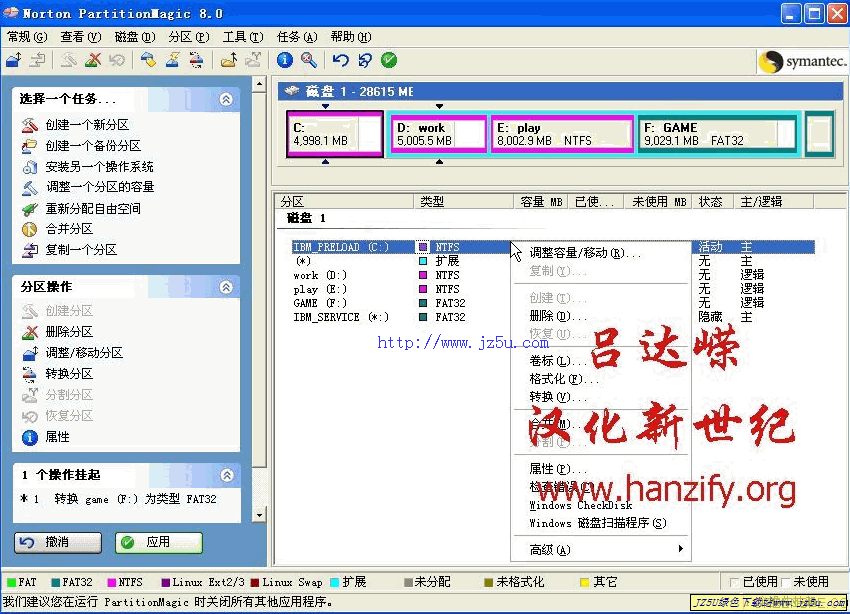Choose 格式化 in context menu
850x614 pixels.
point(601,379)
